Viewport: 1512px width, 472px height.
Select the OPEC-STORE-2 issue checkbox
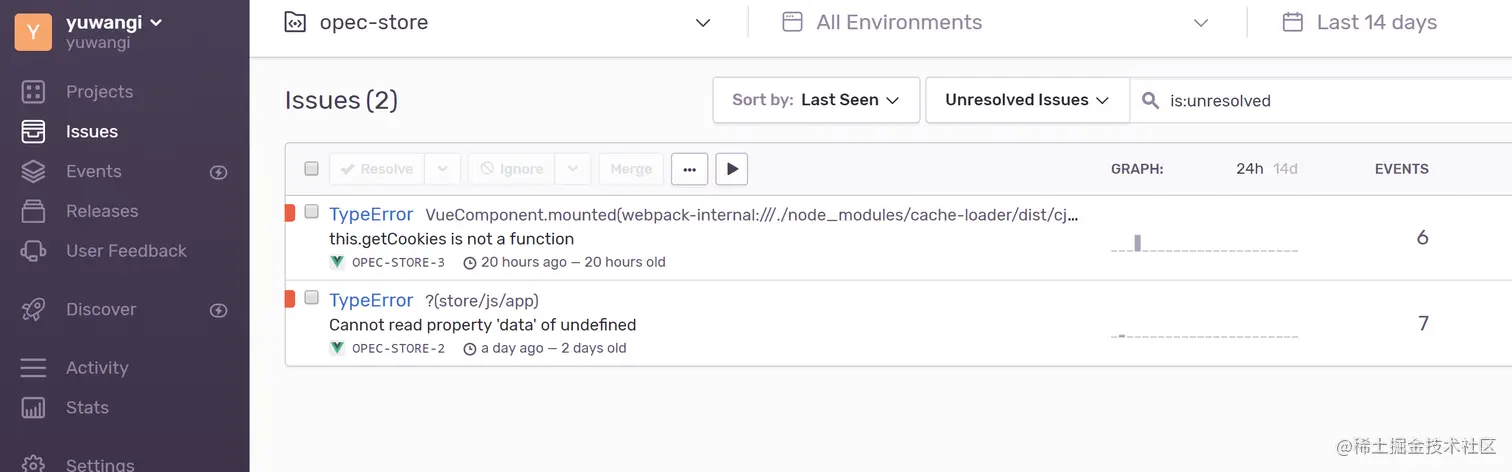click(x=311, y=298)
